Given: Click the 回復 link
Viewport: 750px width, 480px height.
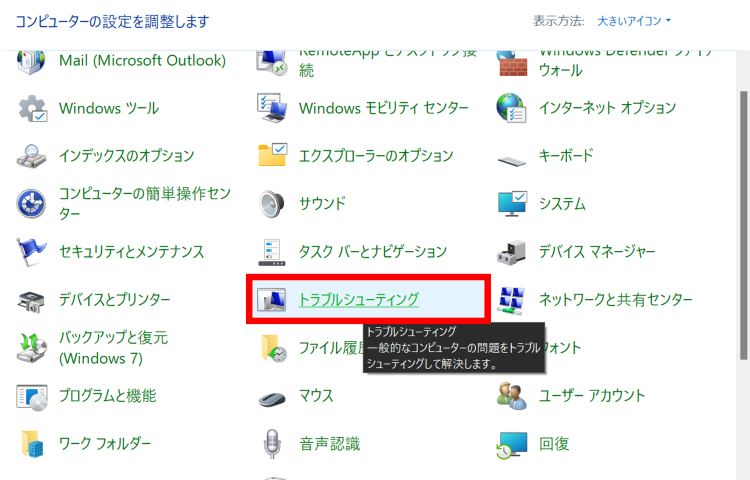Looking at the screenshot, I should [x=554, y=444].
